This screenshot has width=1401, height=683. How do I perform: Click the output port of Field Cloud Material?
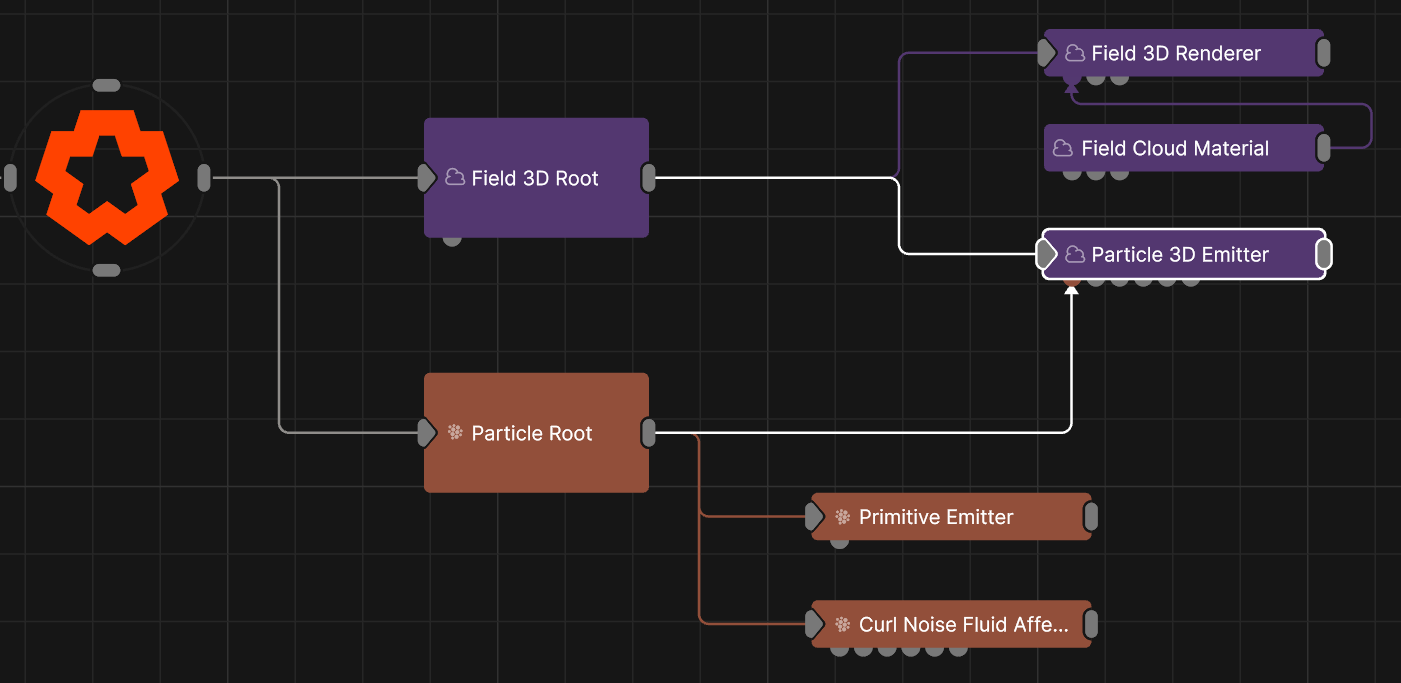(x=1323, y=148)
